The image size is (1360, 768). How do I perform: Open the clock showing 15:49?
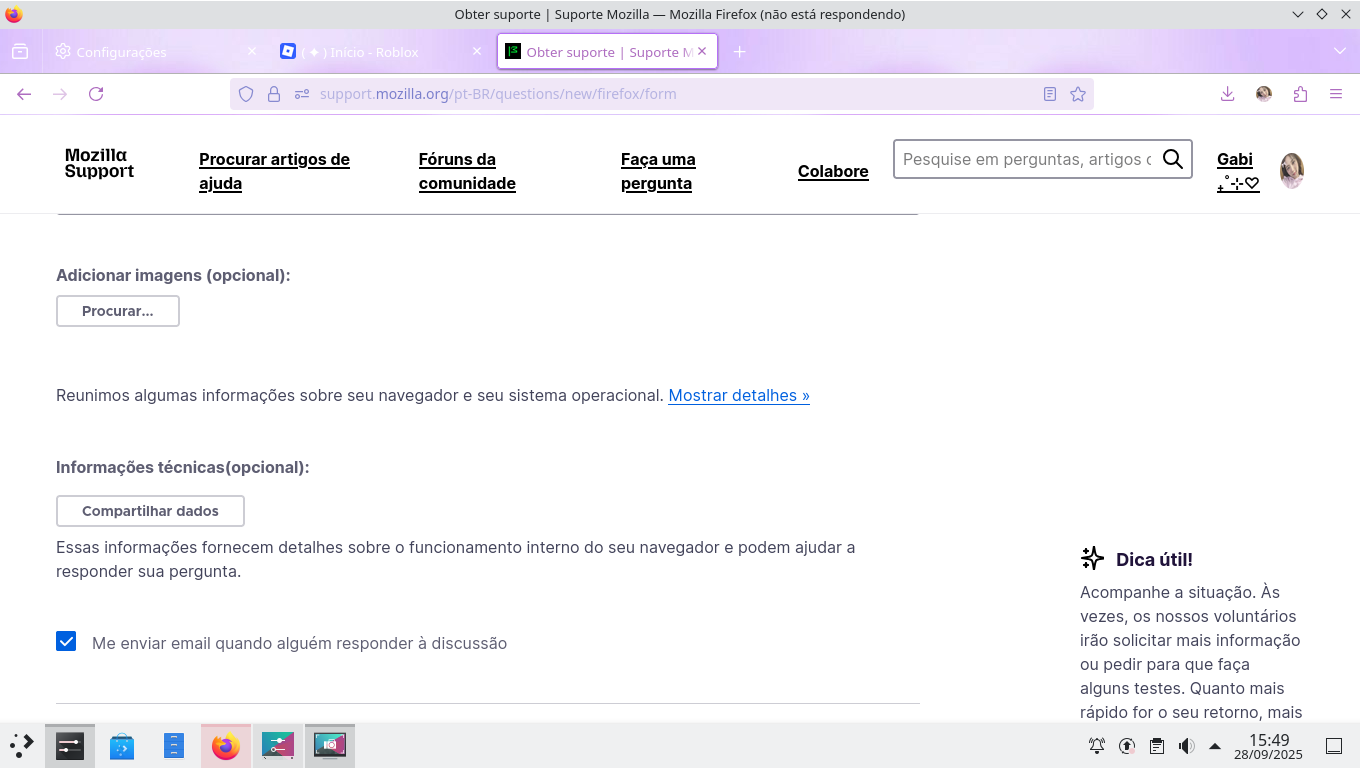click(x=1268, y=746)
